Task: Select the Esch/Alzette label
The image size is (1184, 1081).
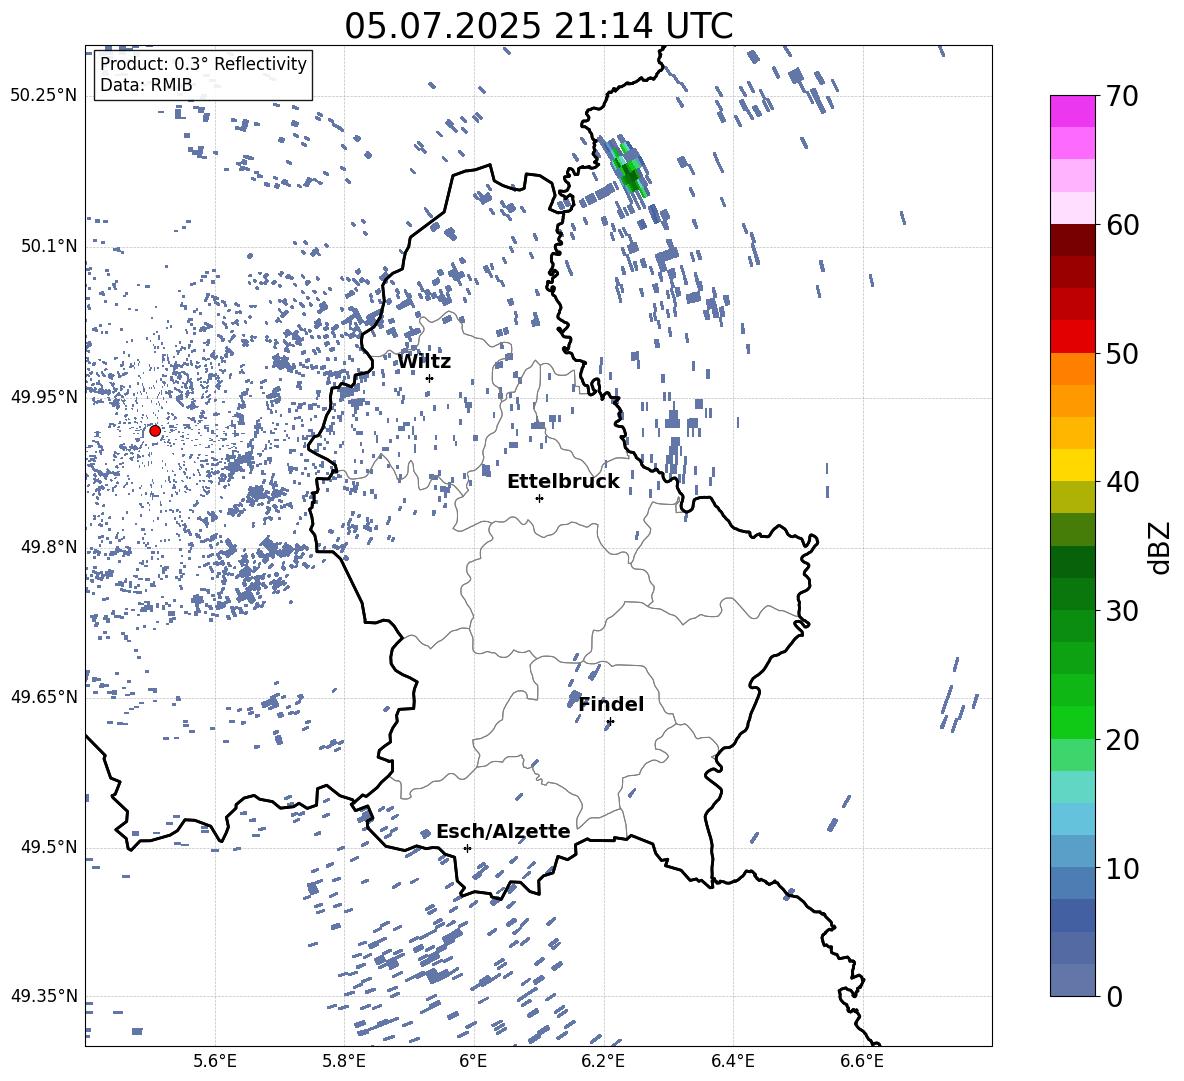Action: (x=503, y=831)
